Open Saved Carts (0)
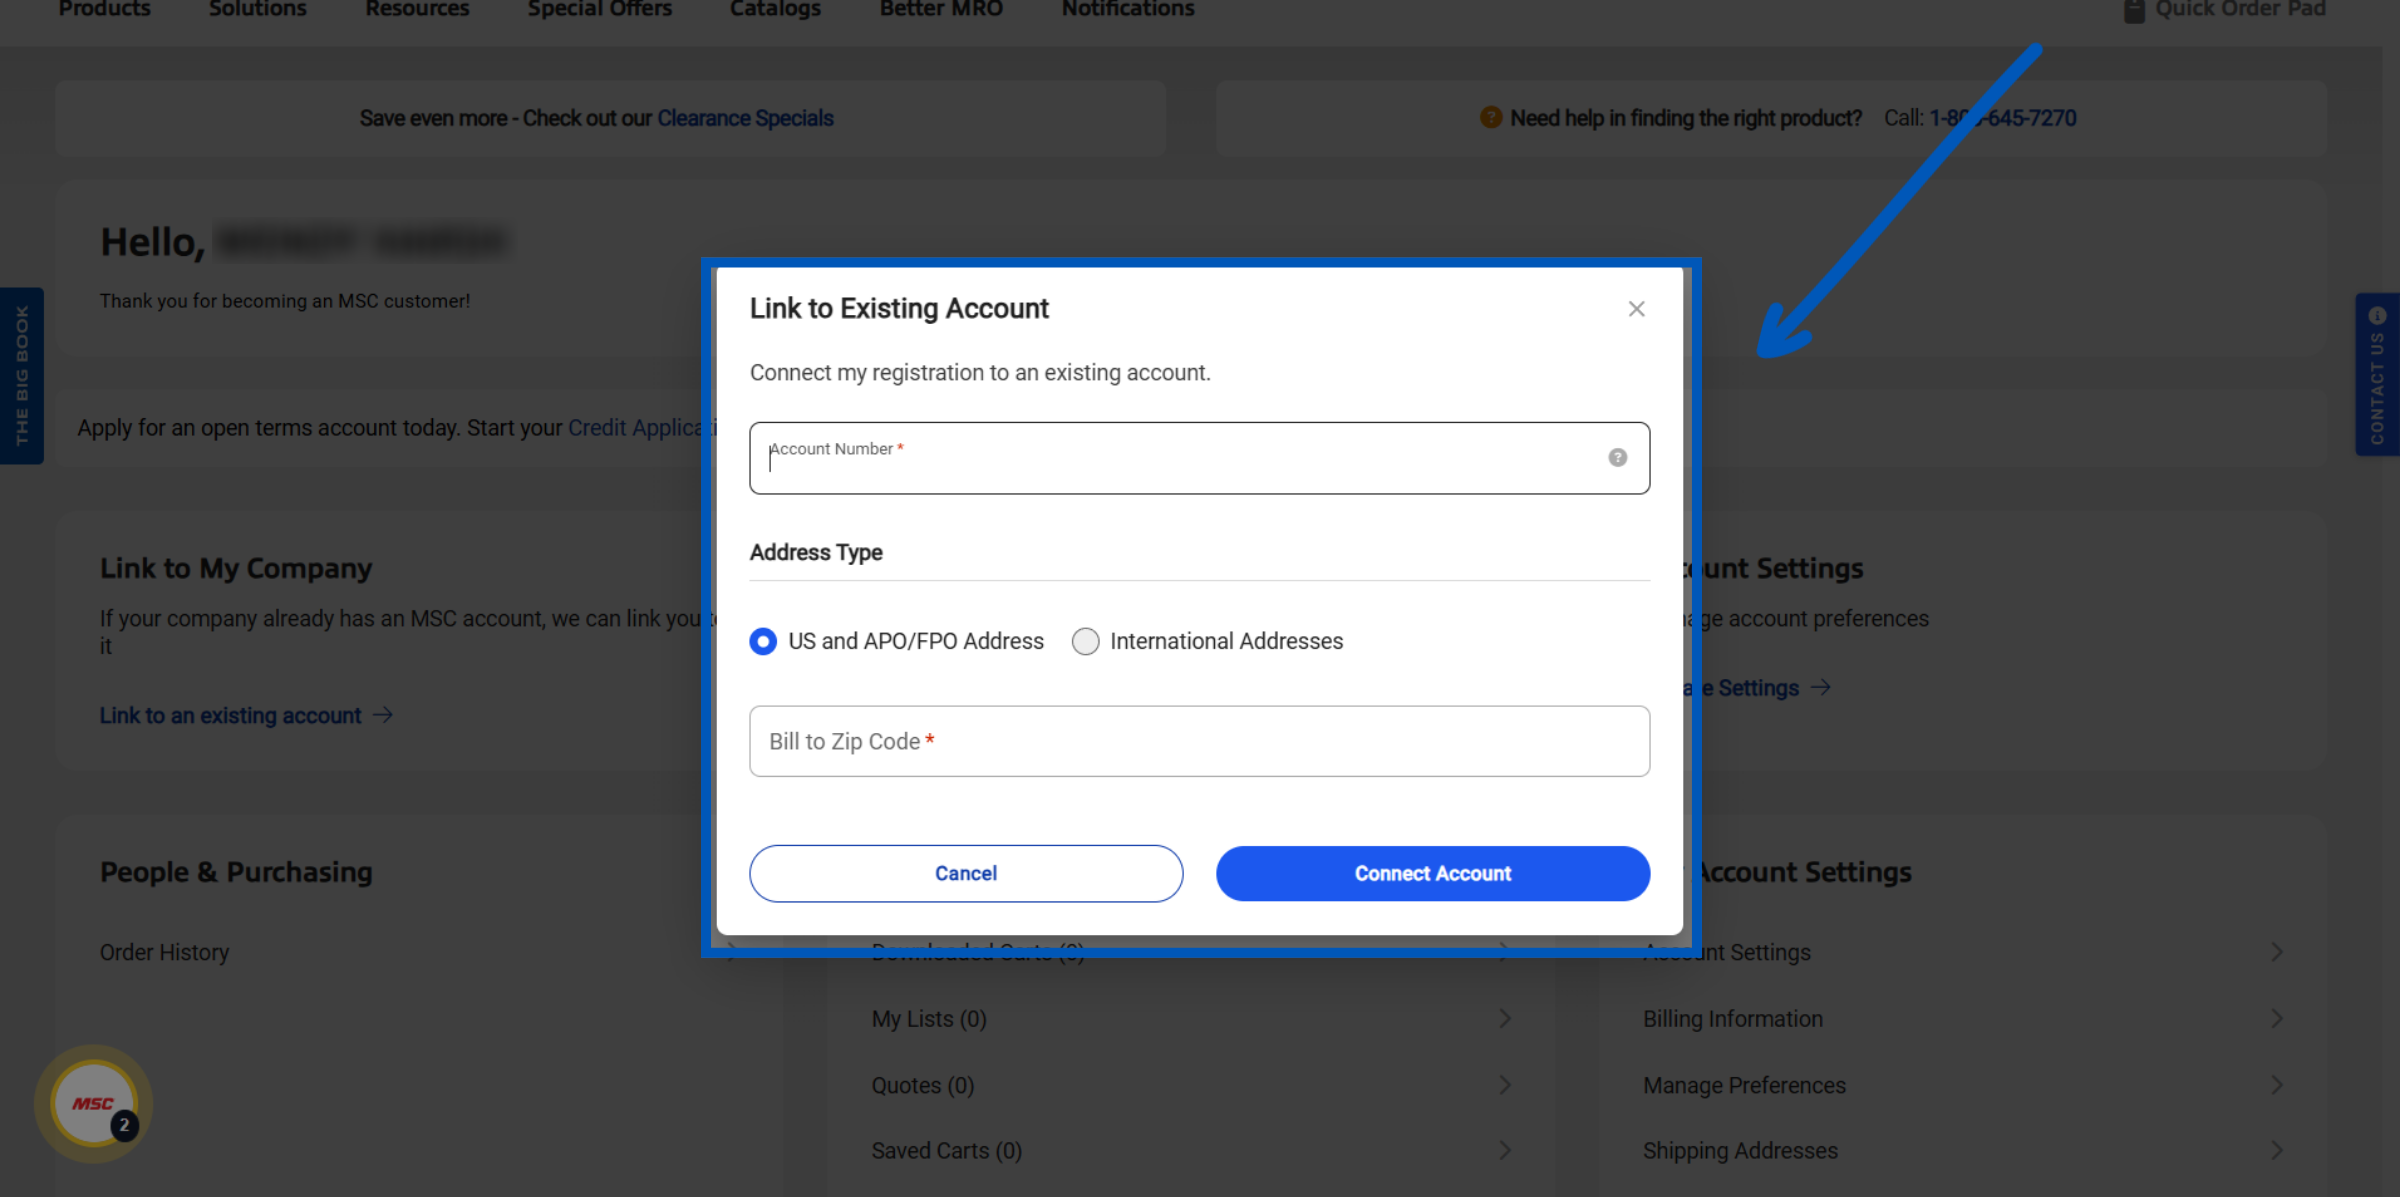Viewport: 2400px width, 1197px height. click(946, 1151)
